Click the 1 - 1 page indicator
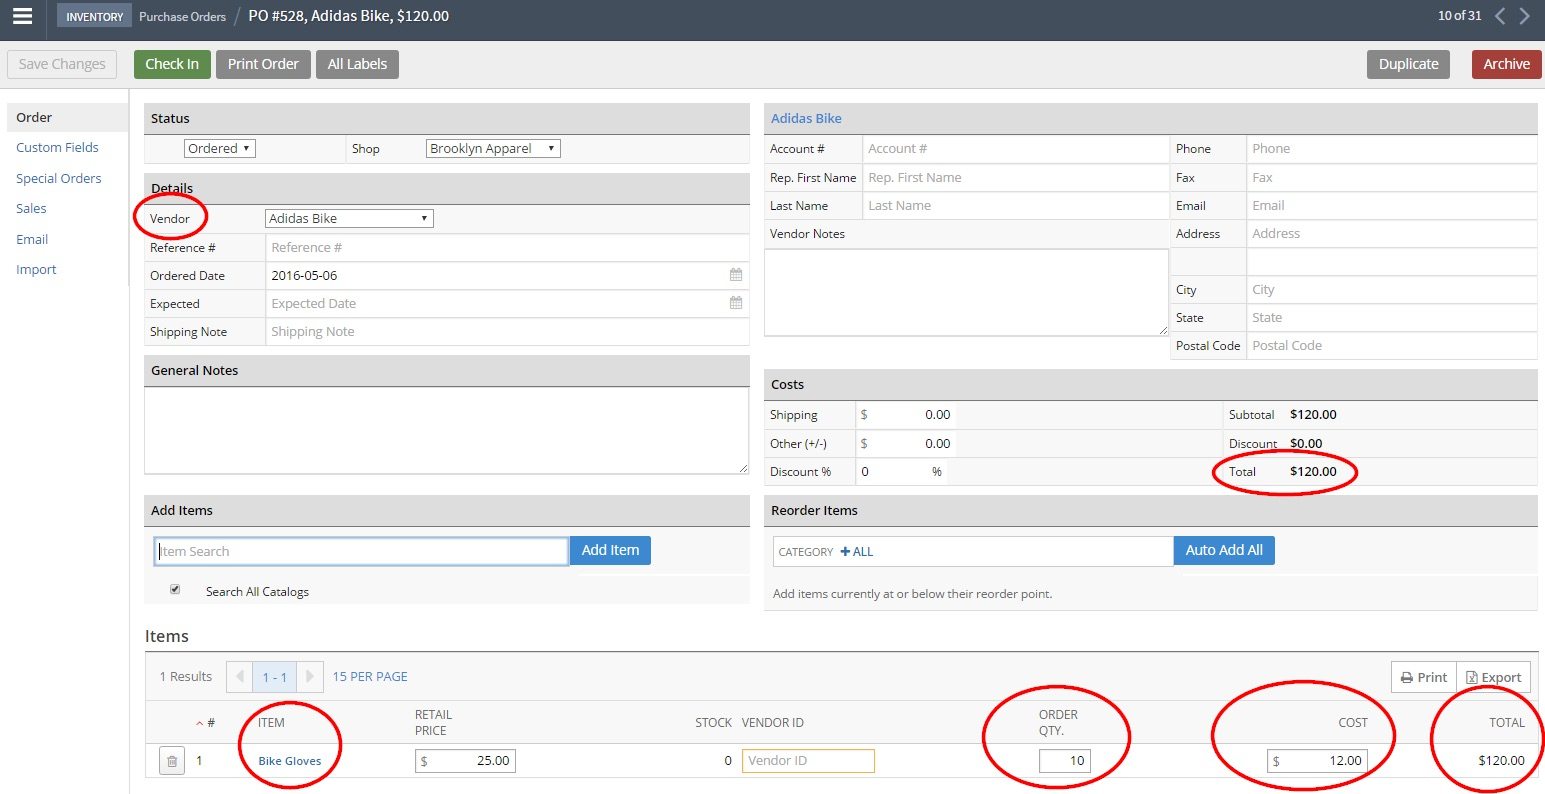 [x=275, y=677]
